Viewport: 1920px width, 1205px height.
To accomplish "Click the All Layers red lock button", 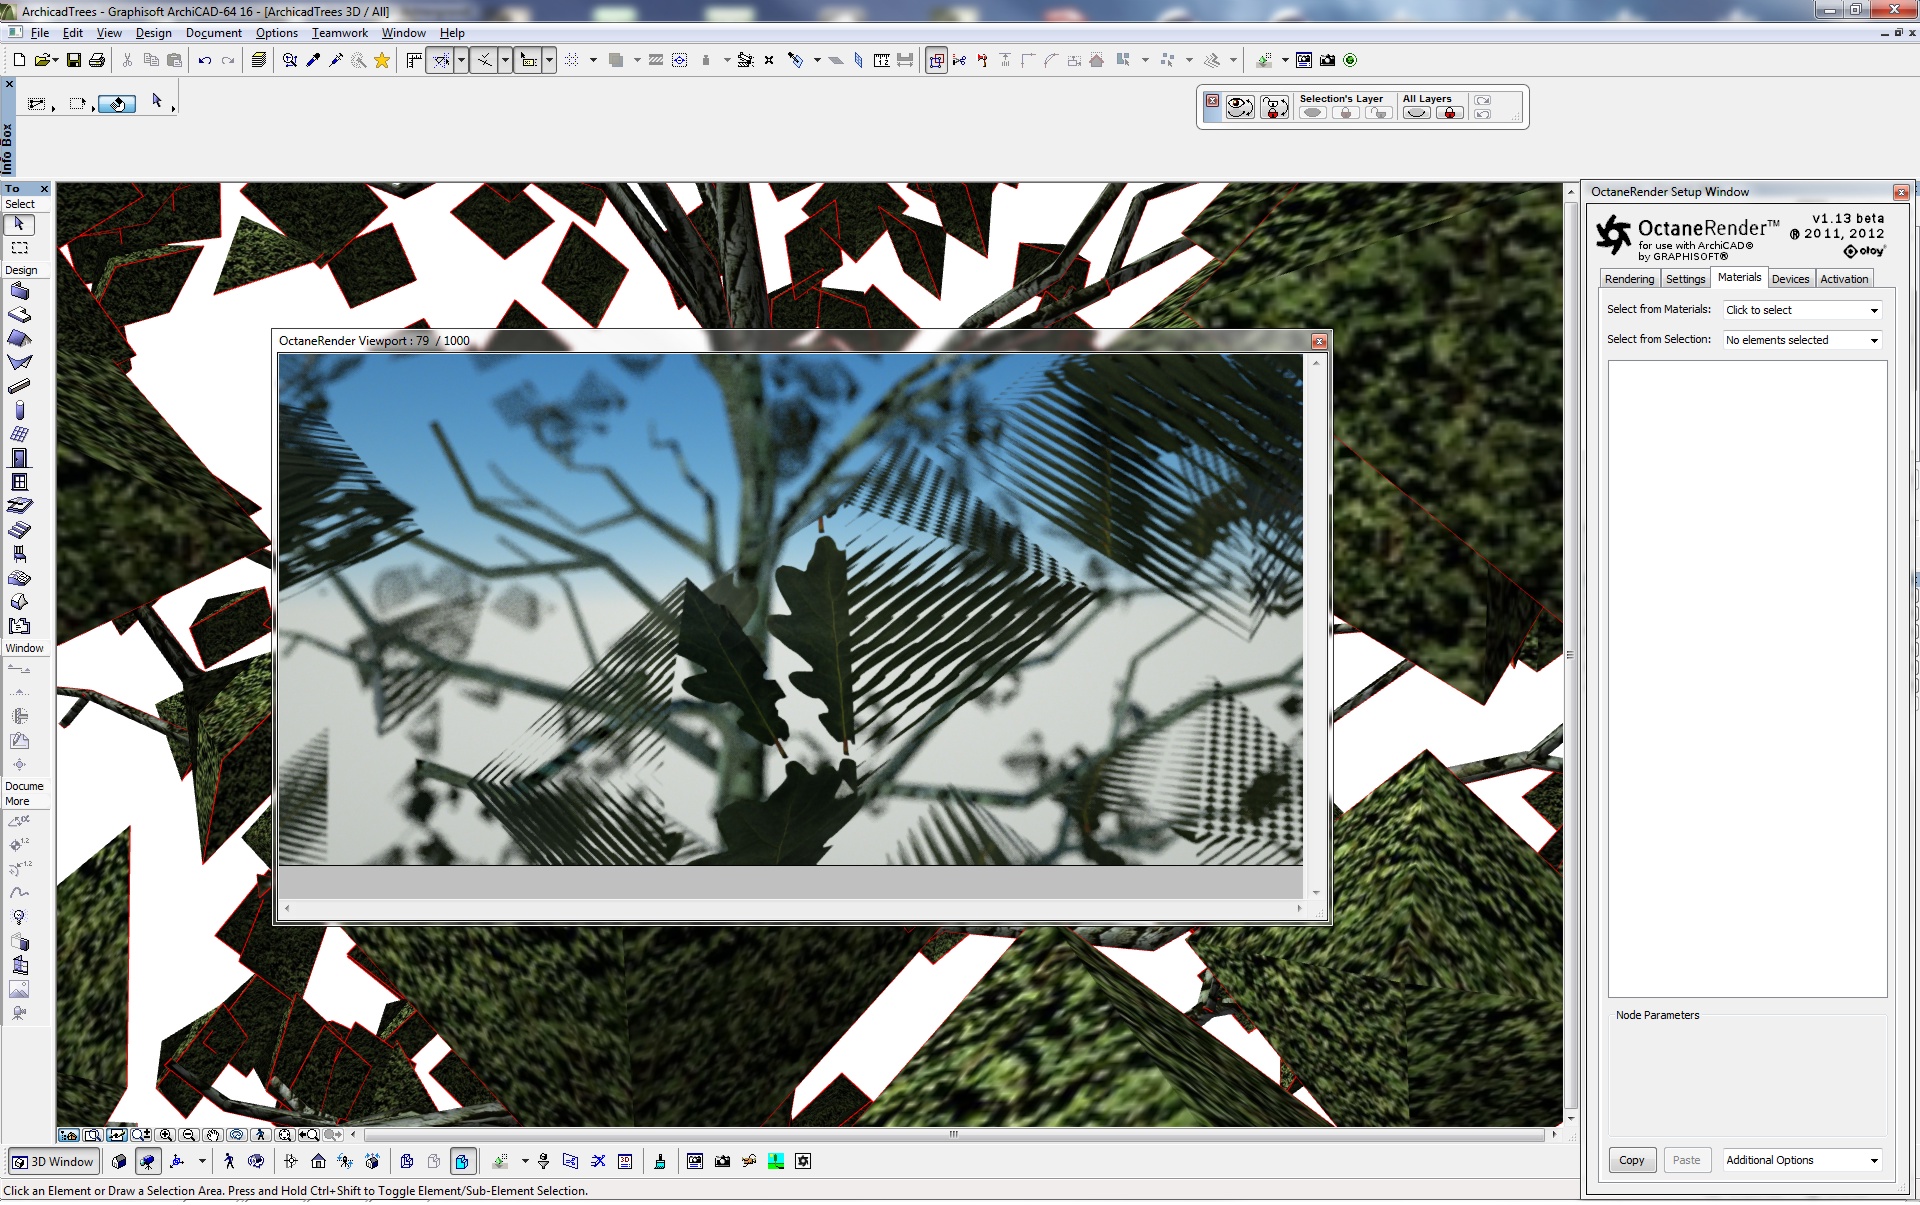I will pyautogui.click(x=1449, y=113).
